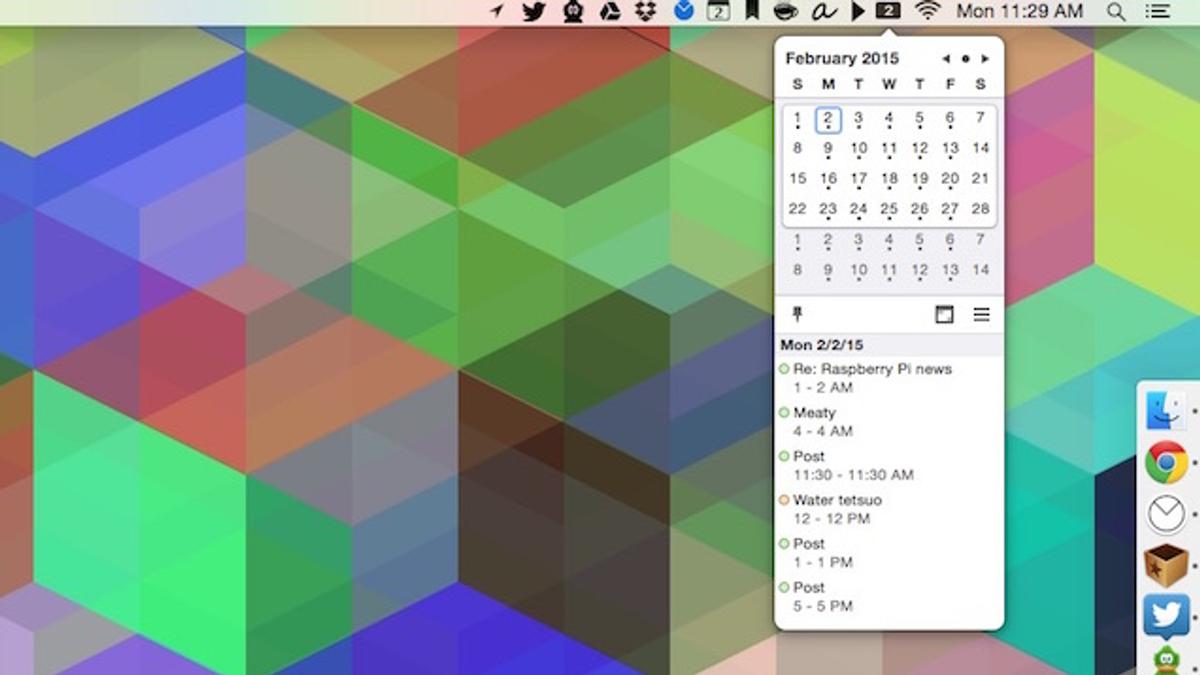Open the 'Water tetsuo' event
This screenshot has height=675, width=1200.
pyautogui.click(x=837, y=500)
